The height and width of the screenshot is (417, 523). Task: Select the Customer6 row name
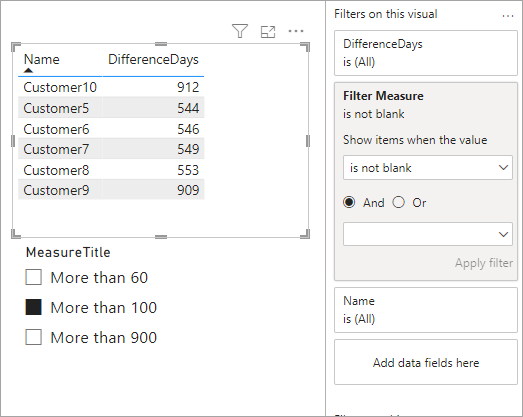tap(56, 129)
